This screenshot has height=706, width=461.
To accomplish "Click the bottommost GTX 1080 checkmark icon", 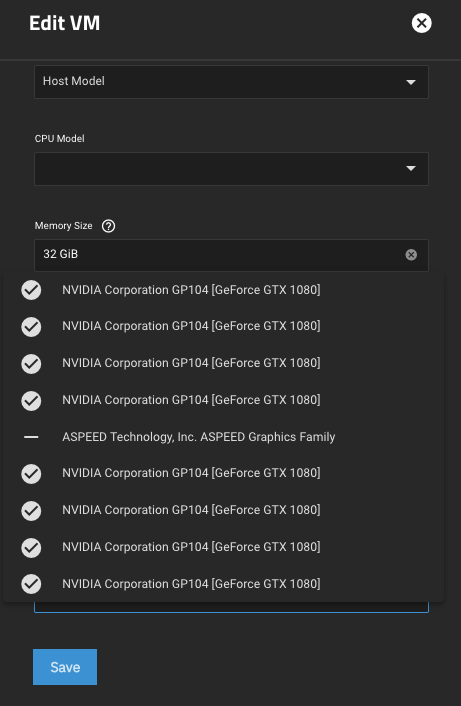I will pos(31,584).
